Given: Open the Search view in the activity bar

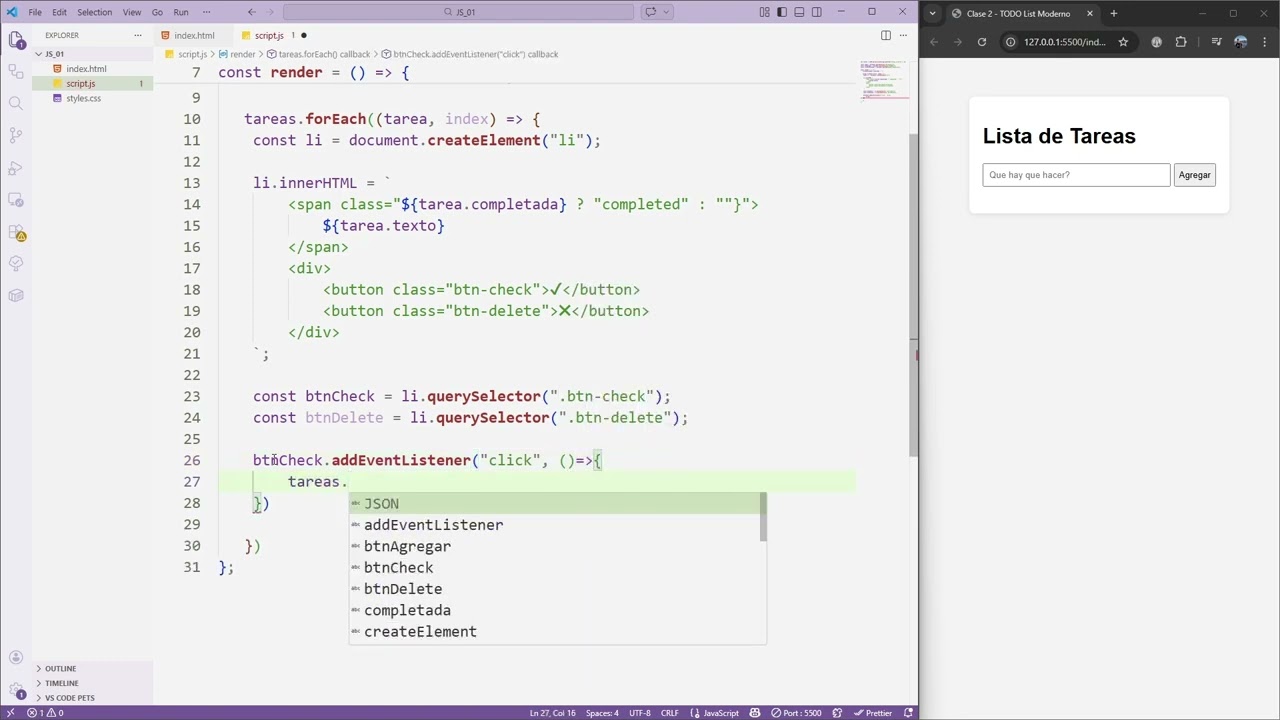Looking at the screenshot, I should [16, 103].
